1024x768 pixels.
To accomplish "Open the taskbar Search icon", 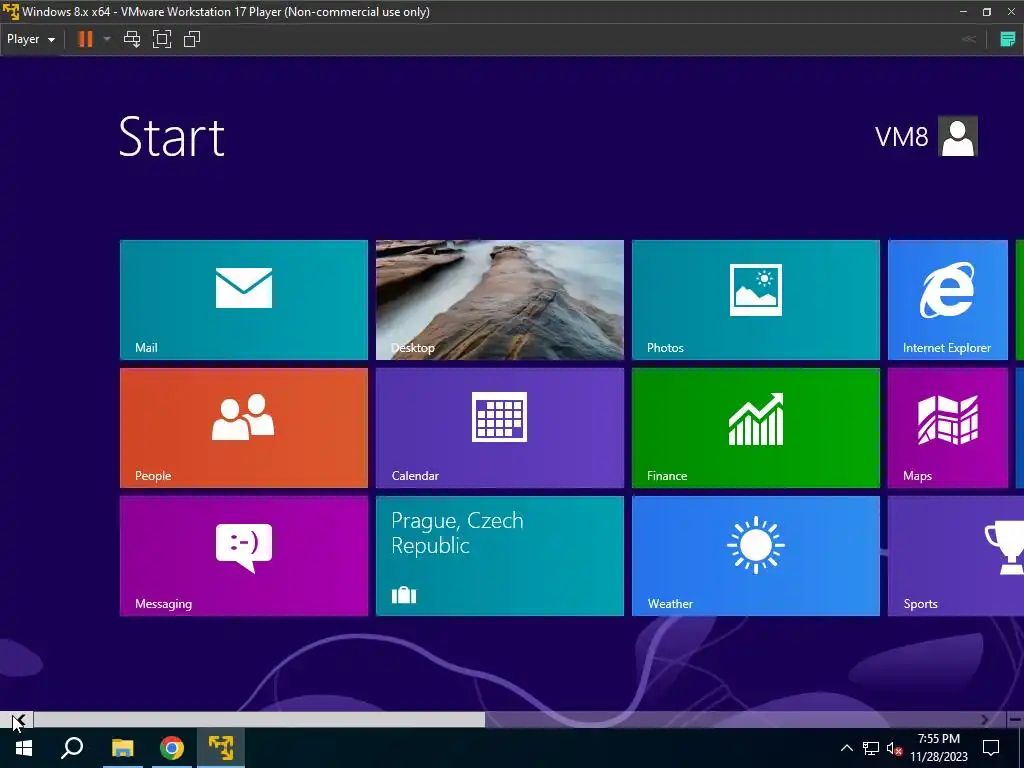I will 72,748.
